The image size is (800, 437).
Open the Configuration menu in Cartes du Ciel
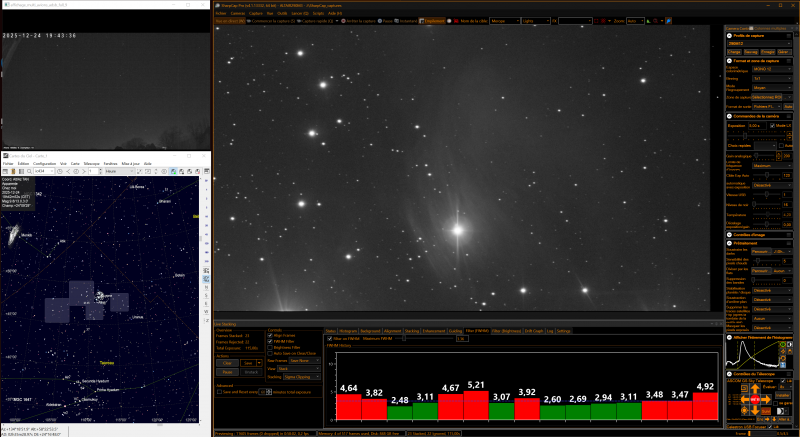(44, 164)
